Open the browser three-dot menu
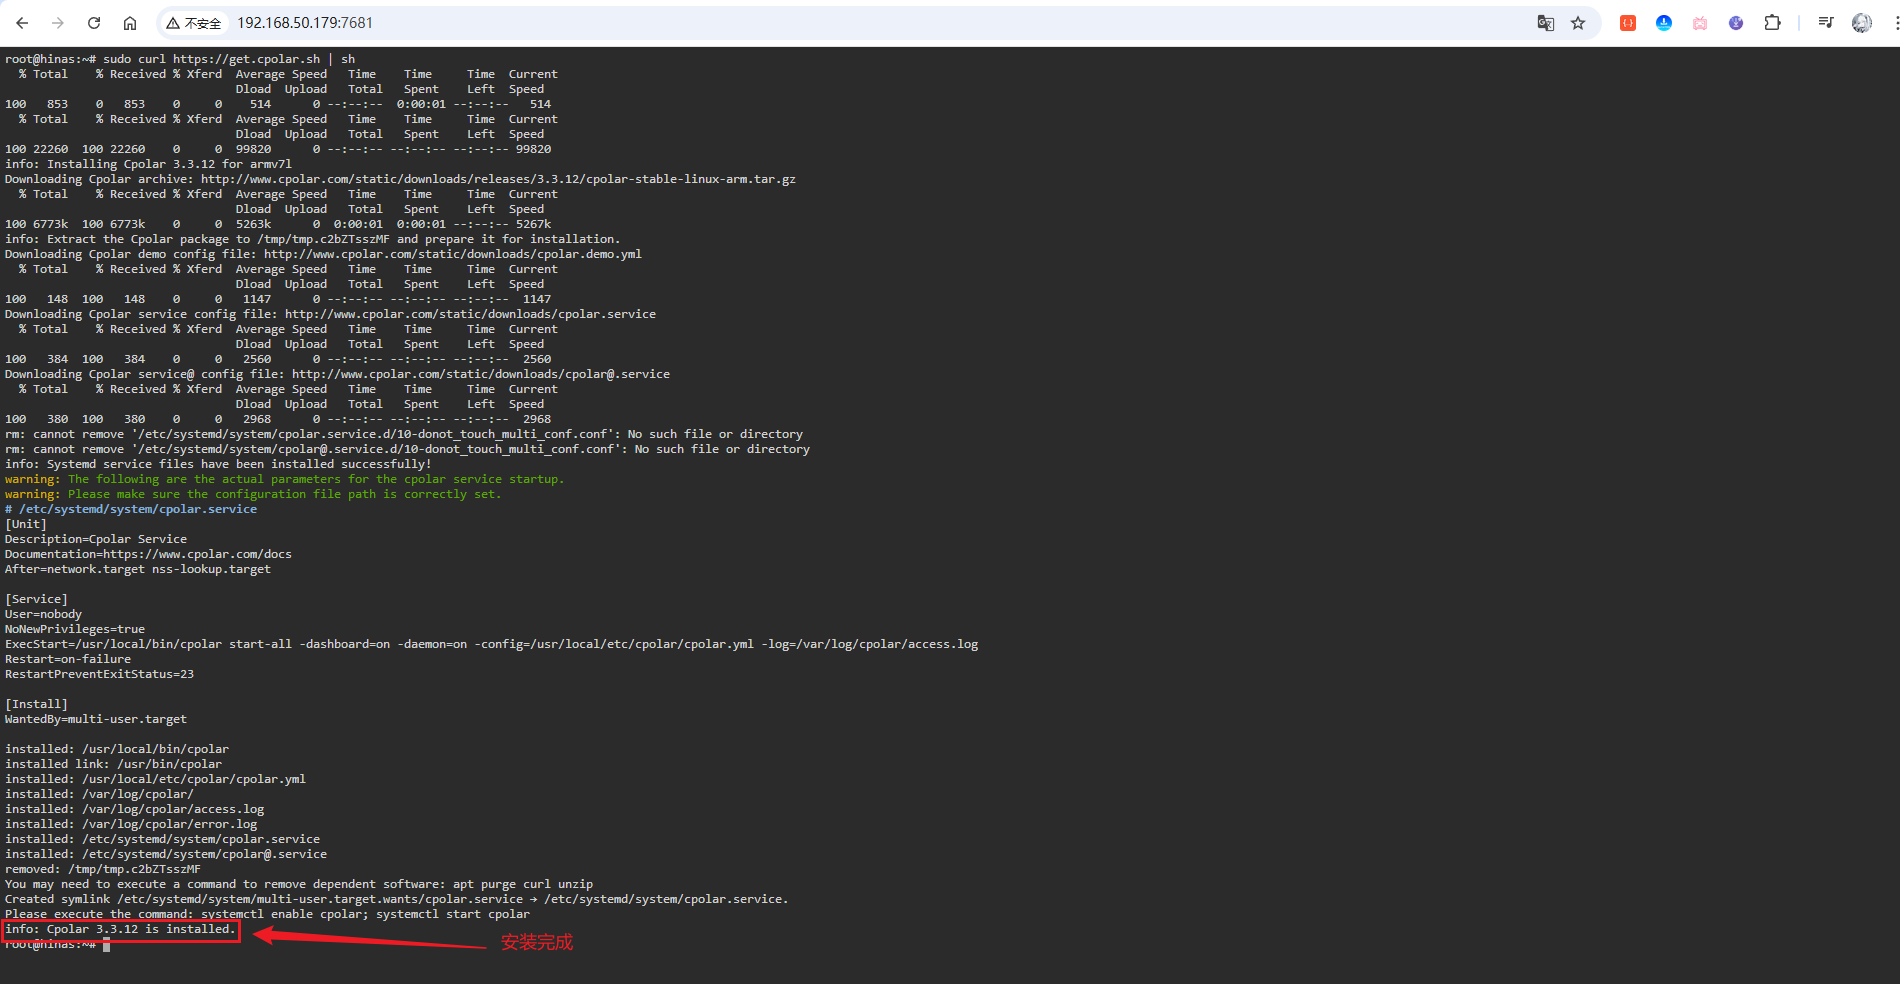1900x984 pixels. 1895,23
